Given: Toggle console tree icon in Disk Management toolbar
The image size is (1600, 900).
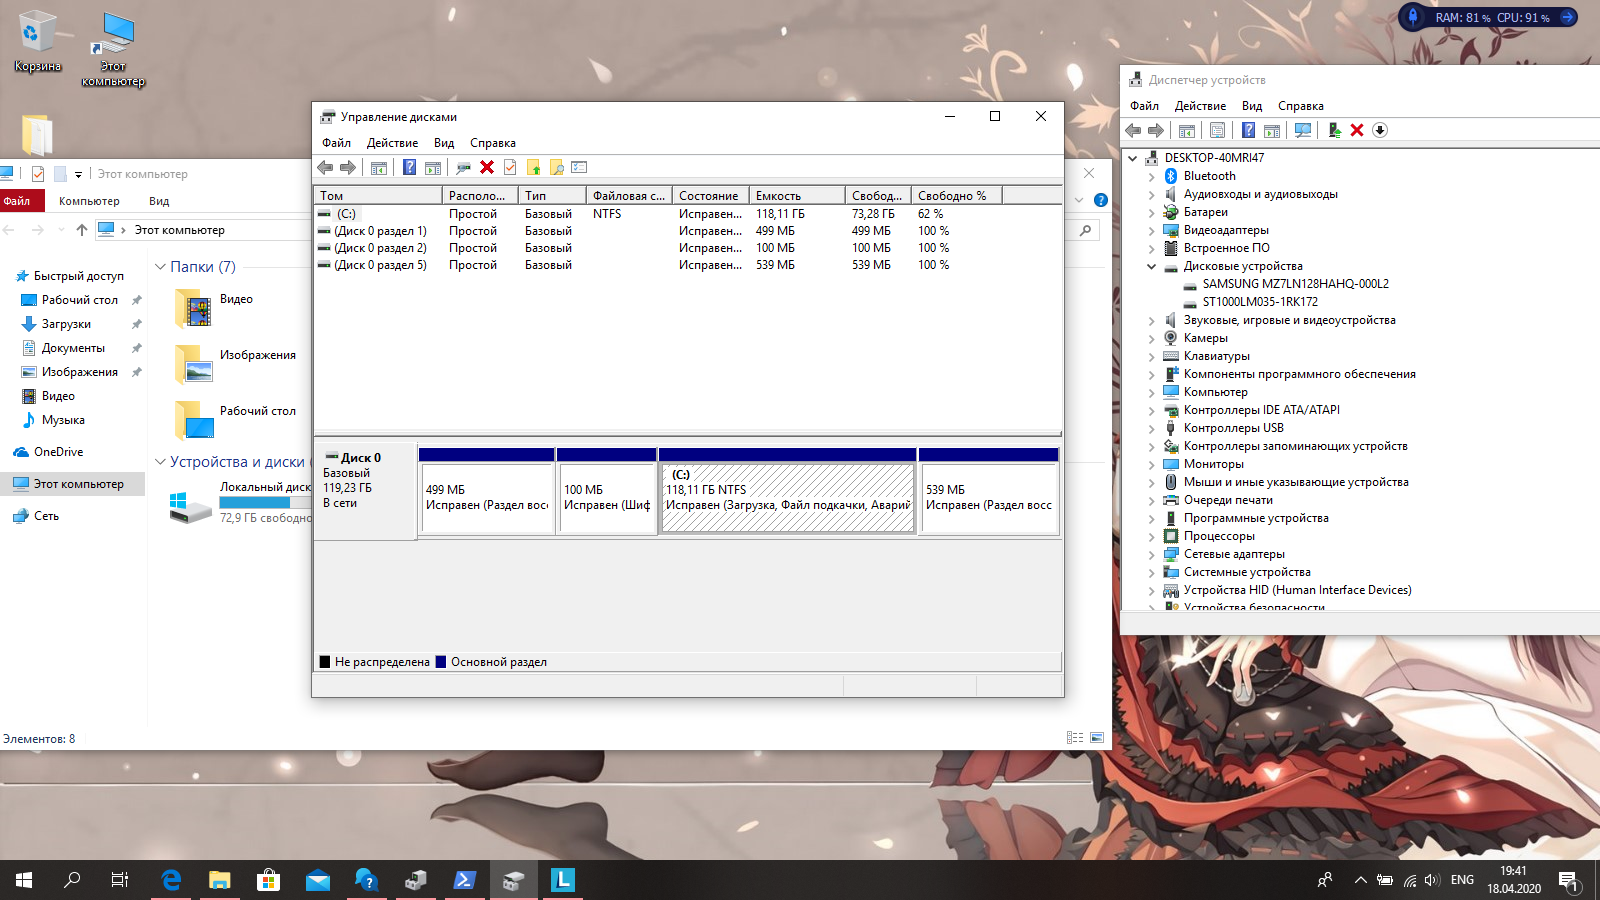Looking at the screenshot, I should (379, 167).
